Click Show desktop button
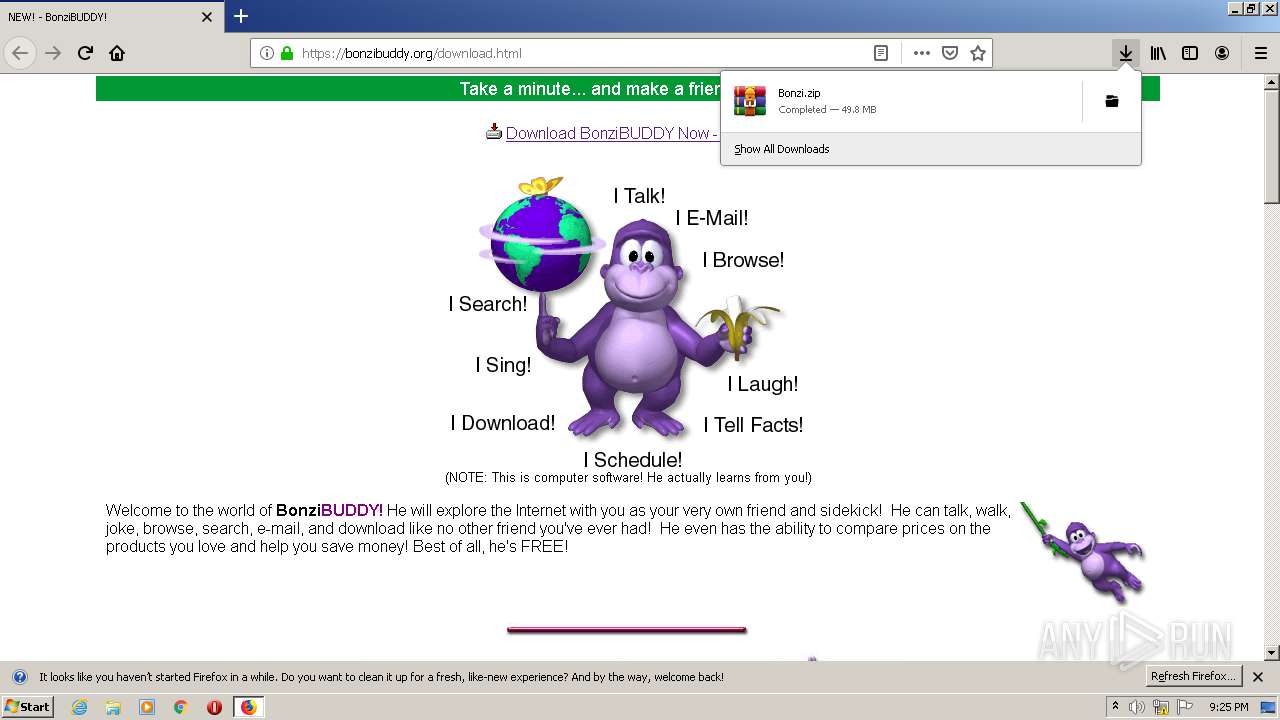Viewport: 1280px width, 720px height. click(x=1268, y=707)
